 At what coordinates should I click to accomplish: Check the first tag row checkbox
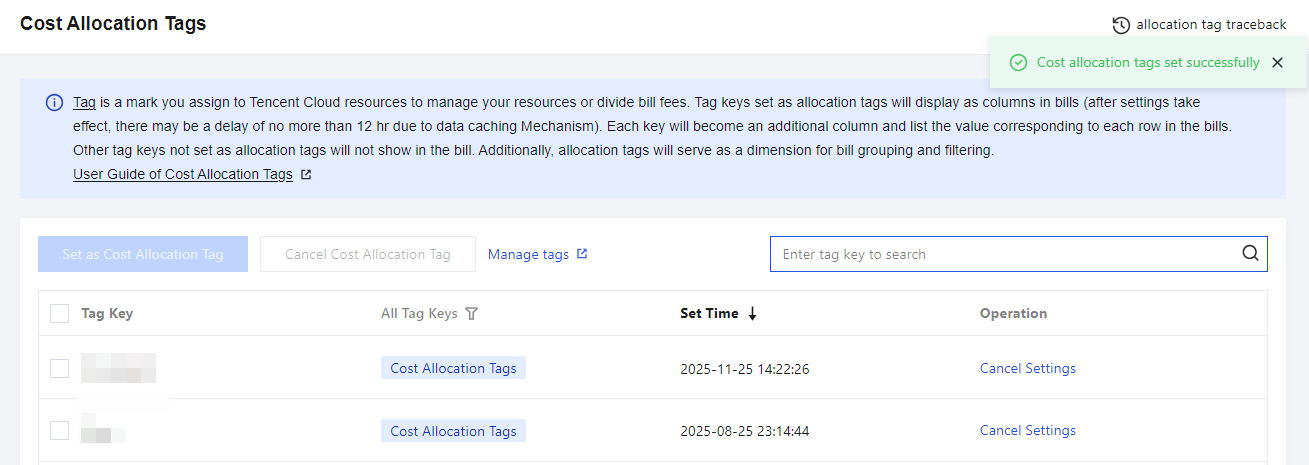pyautogui.click(x=60, y=368)
